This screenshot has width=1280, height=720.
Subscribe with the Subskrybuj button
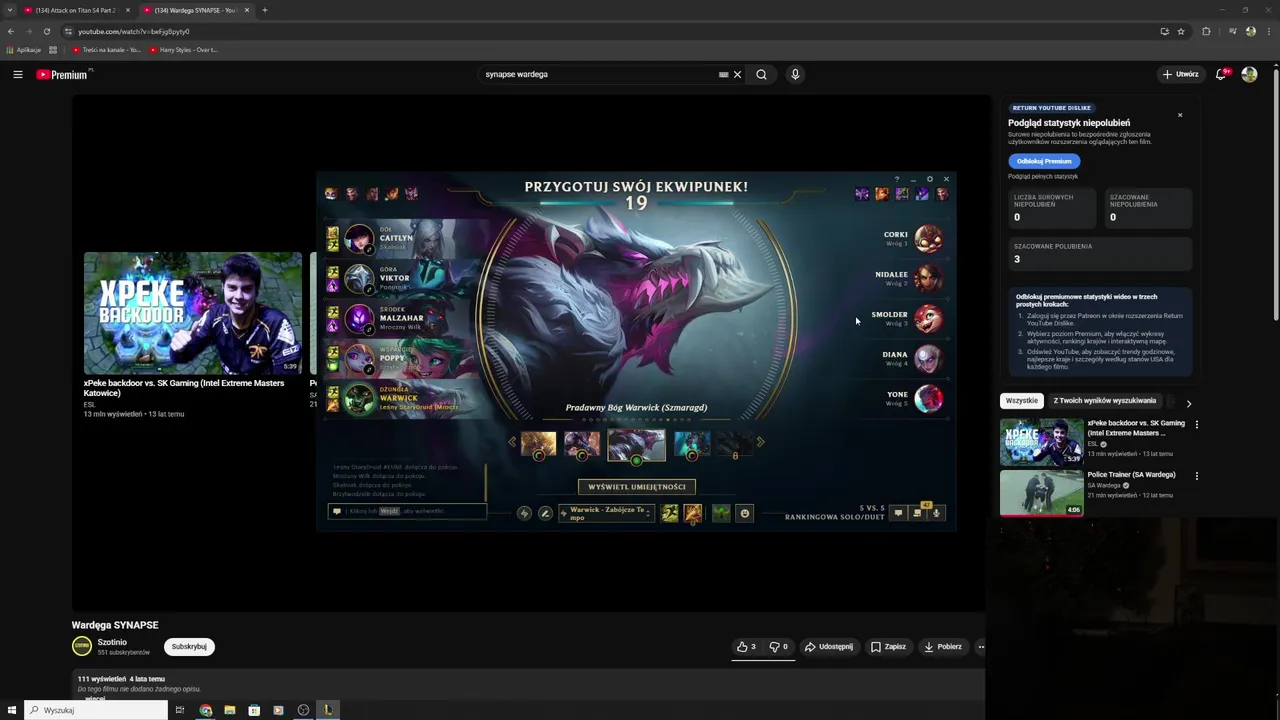pos(189,647)
